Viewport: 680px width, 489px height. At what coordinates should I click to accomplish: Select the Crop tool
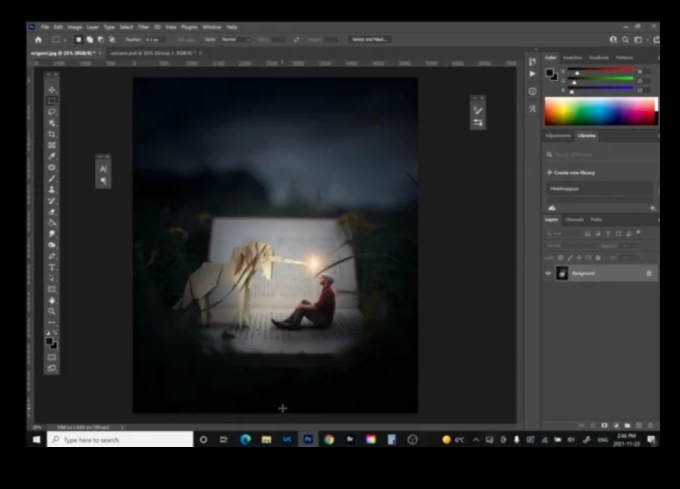pyautogui.click(x=52, y=134)
